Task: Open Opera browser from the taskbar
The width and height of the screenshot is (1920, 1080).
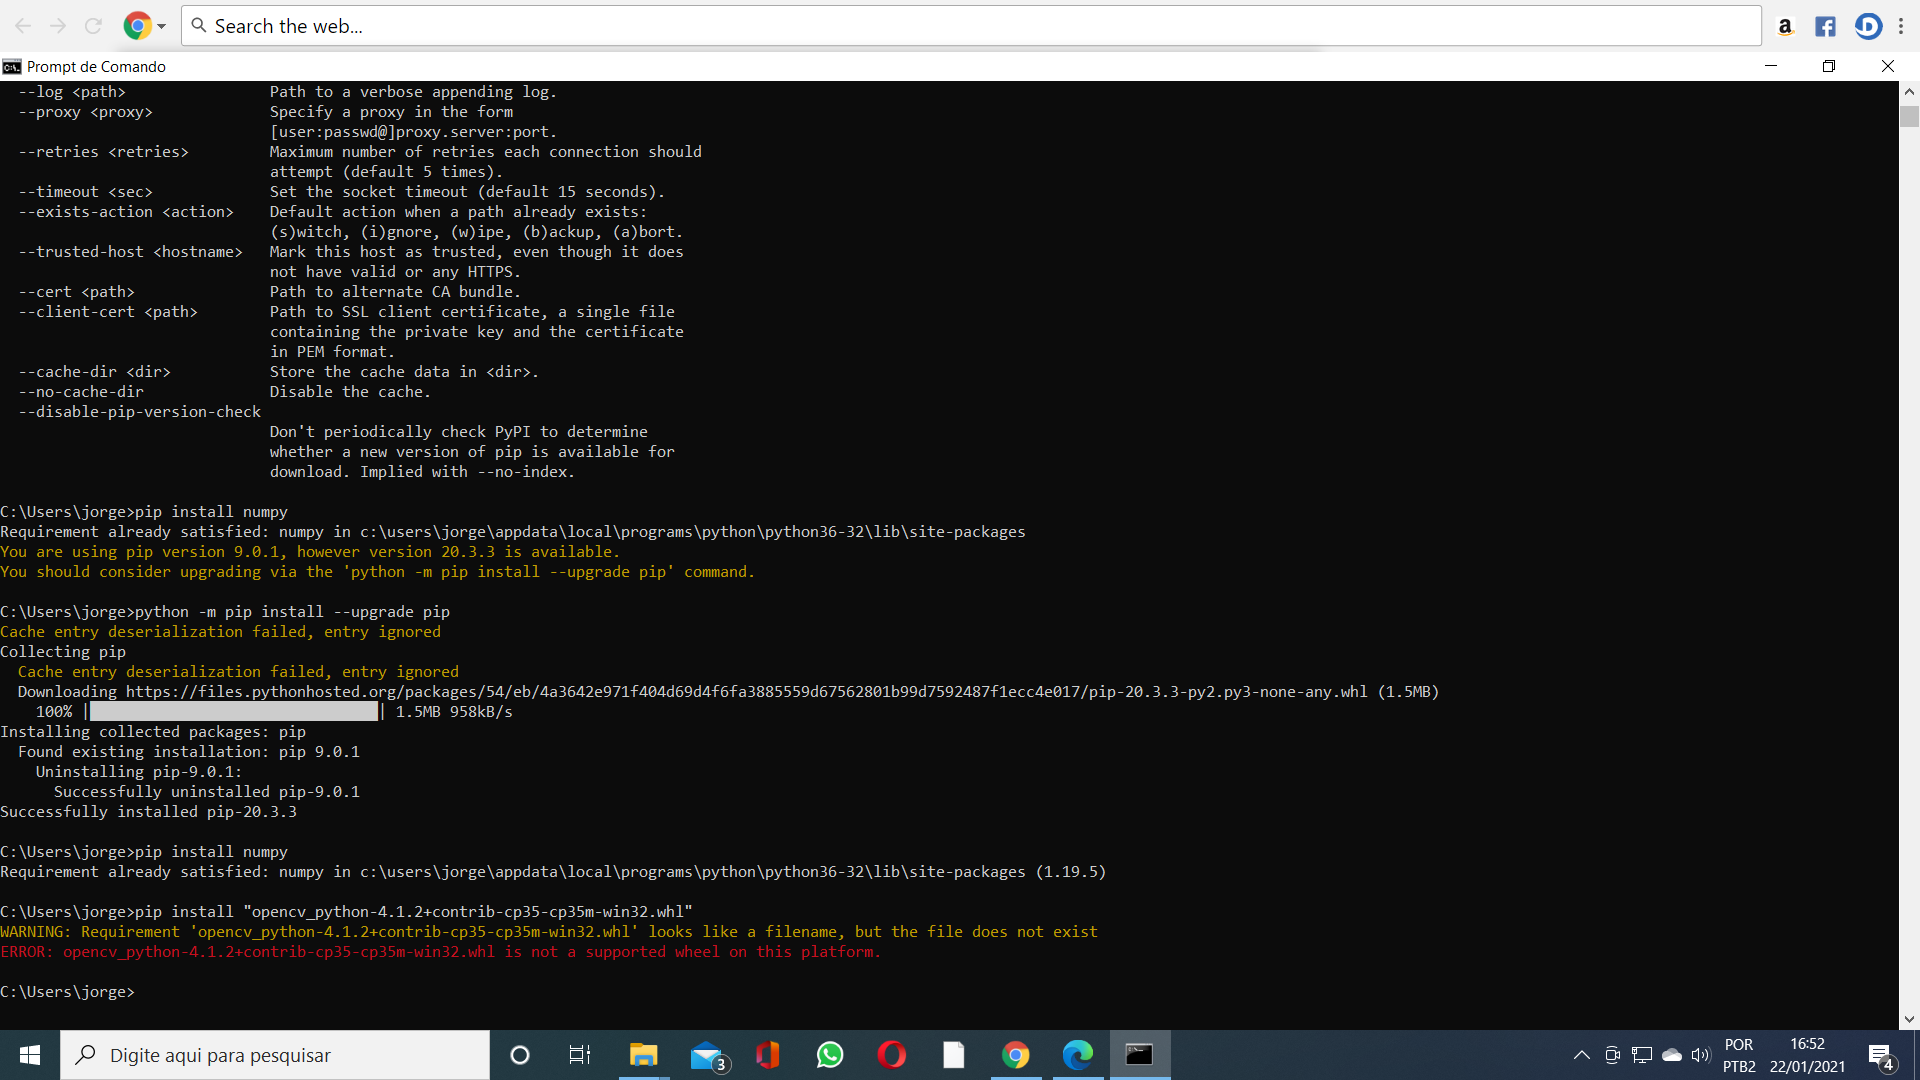Action: pos(892,1055)
